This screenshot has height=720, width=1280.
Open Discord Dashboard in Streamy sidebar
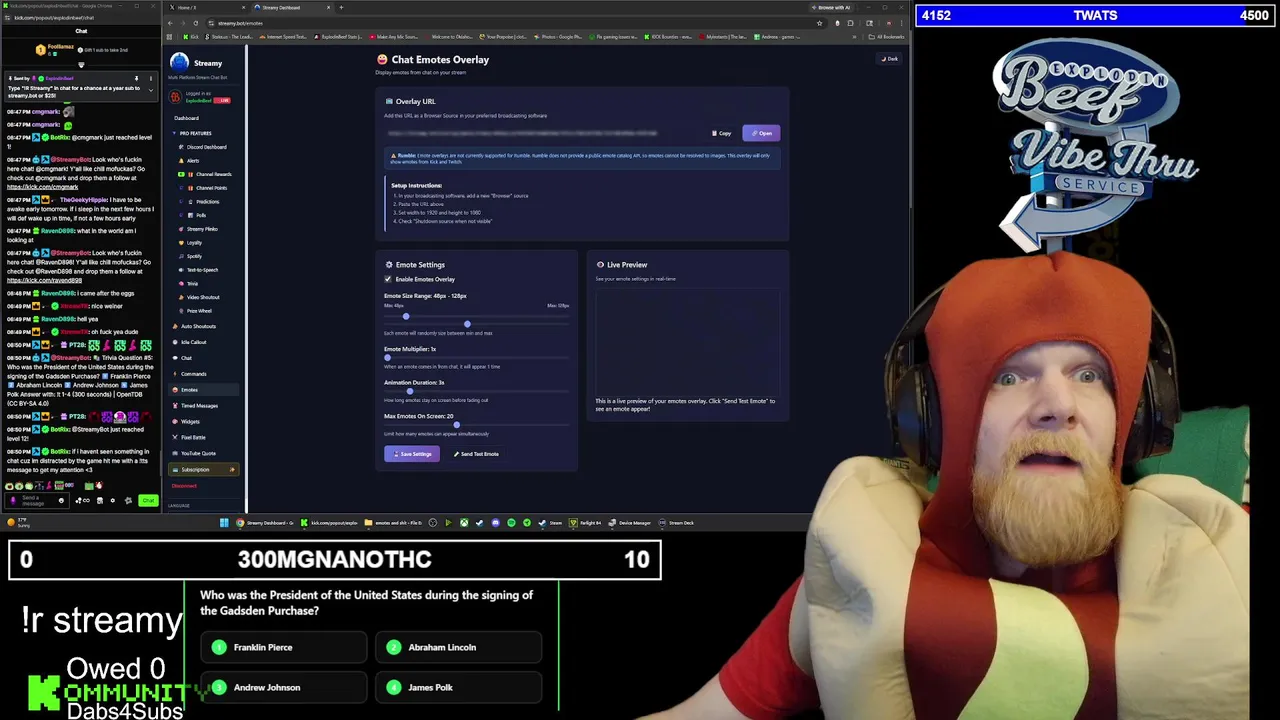tap(206, 147)
